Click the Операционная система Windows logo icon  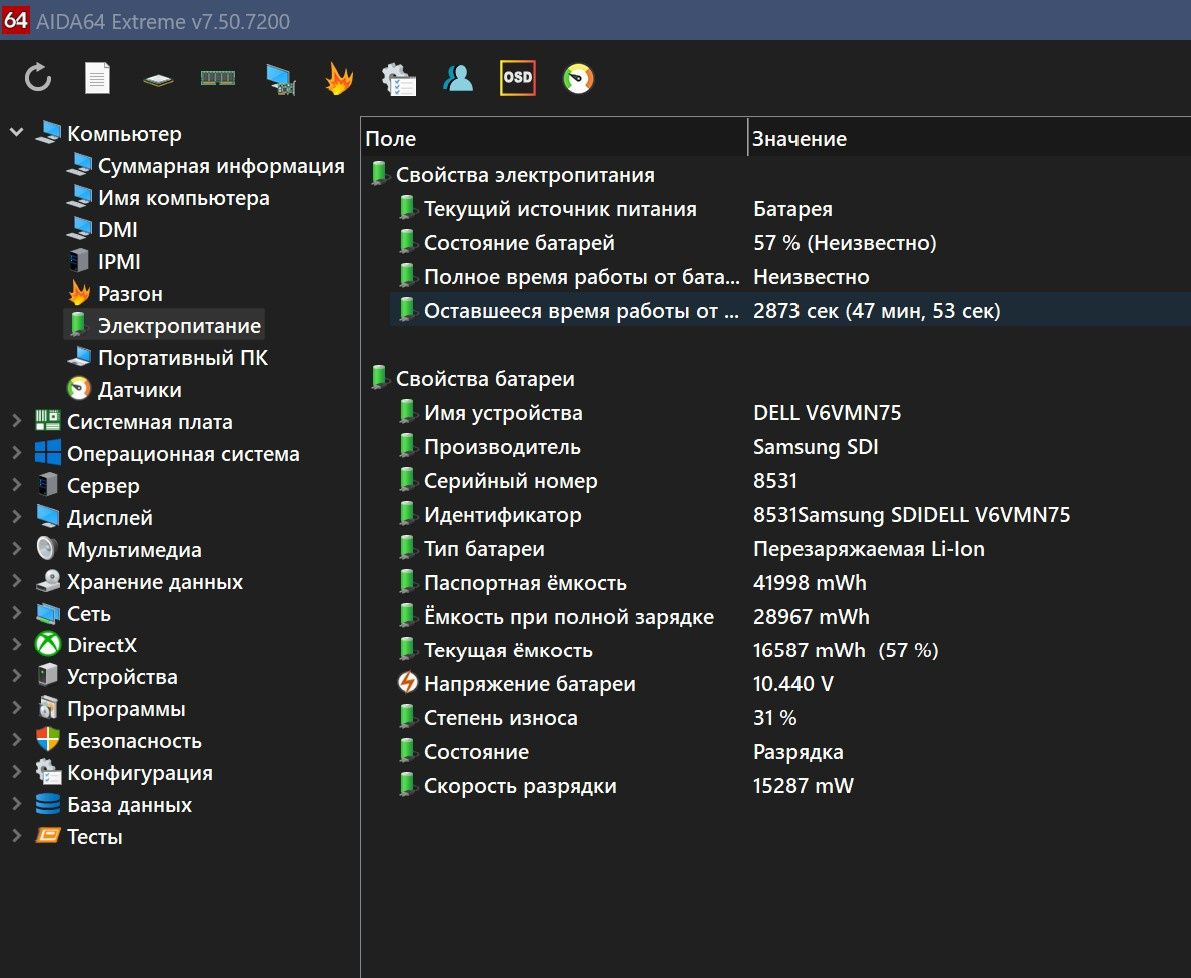pyautogui.click(x=48, y=453)
